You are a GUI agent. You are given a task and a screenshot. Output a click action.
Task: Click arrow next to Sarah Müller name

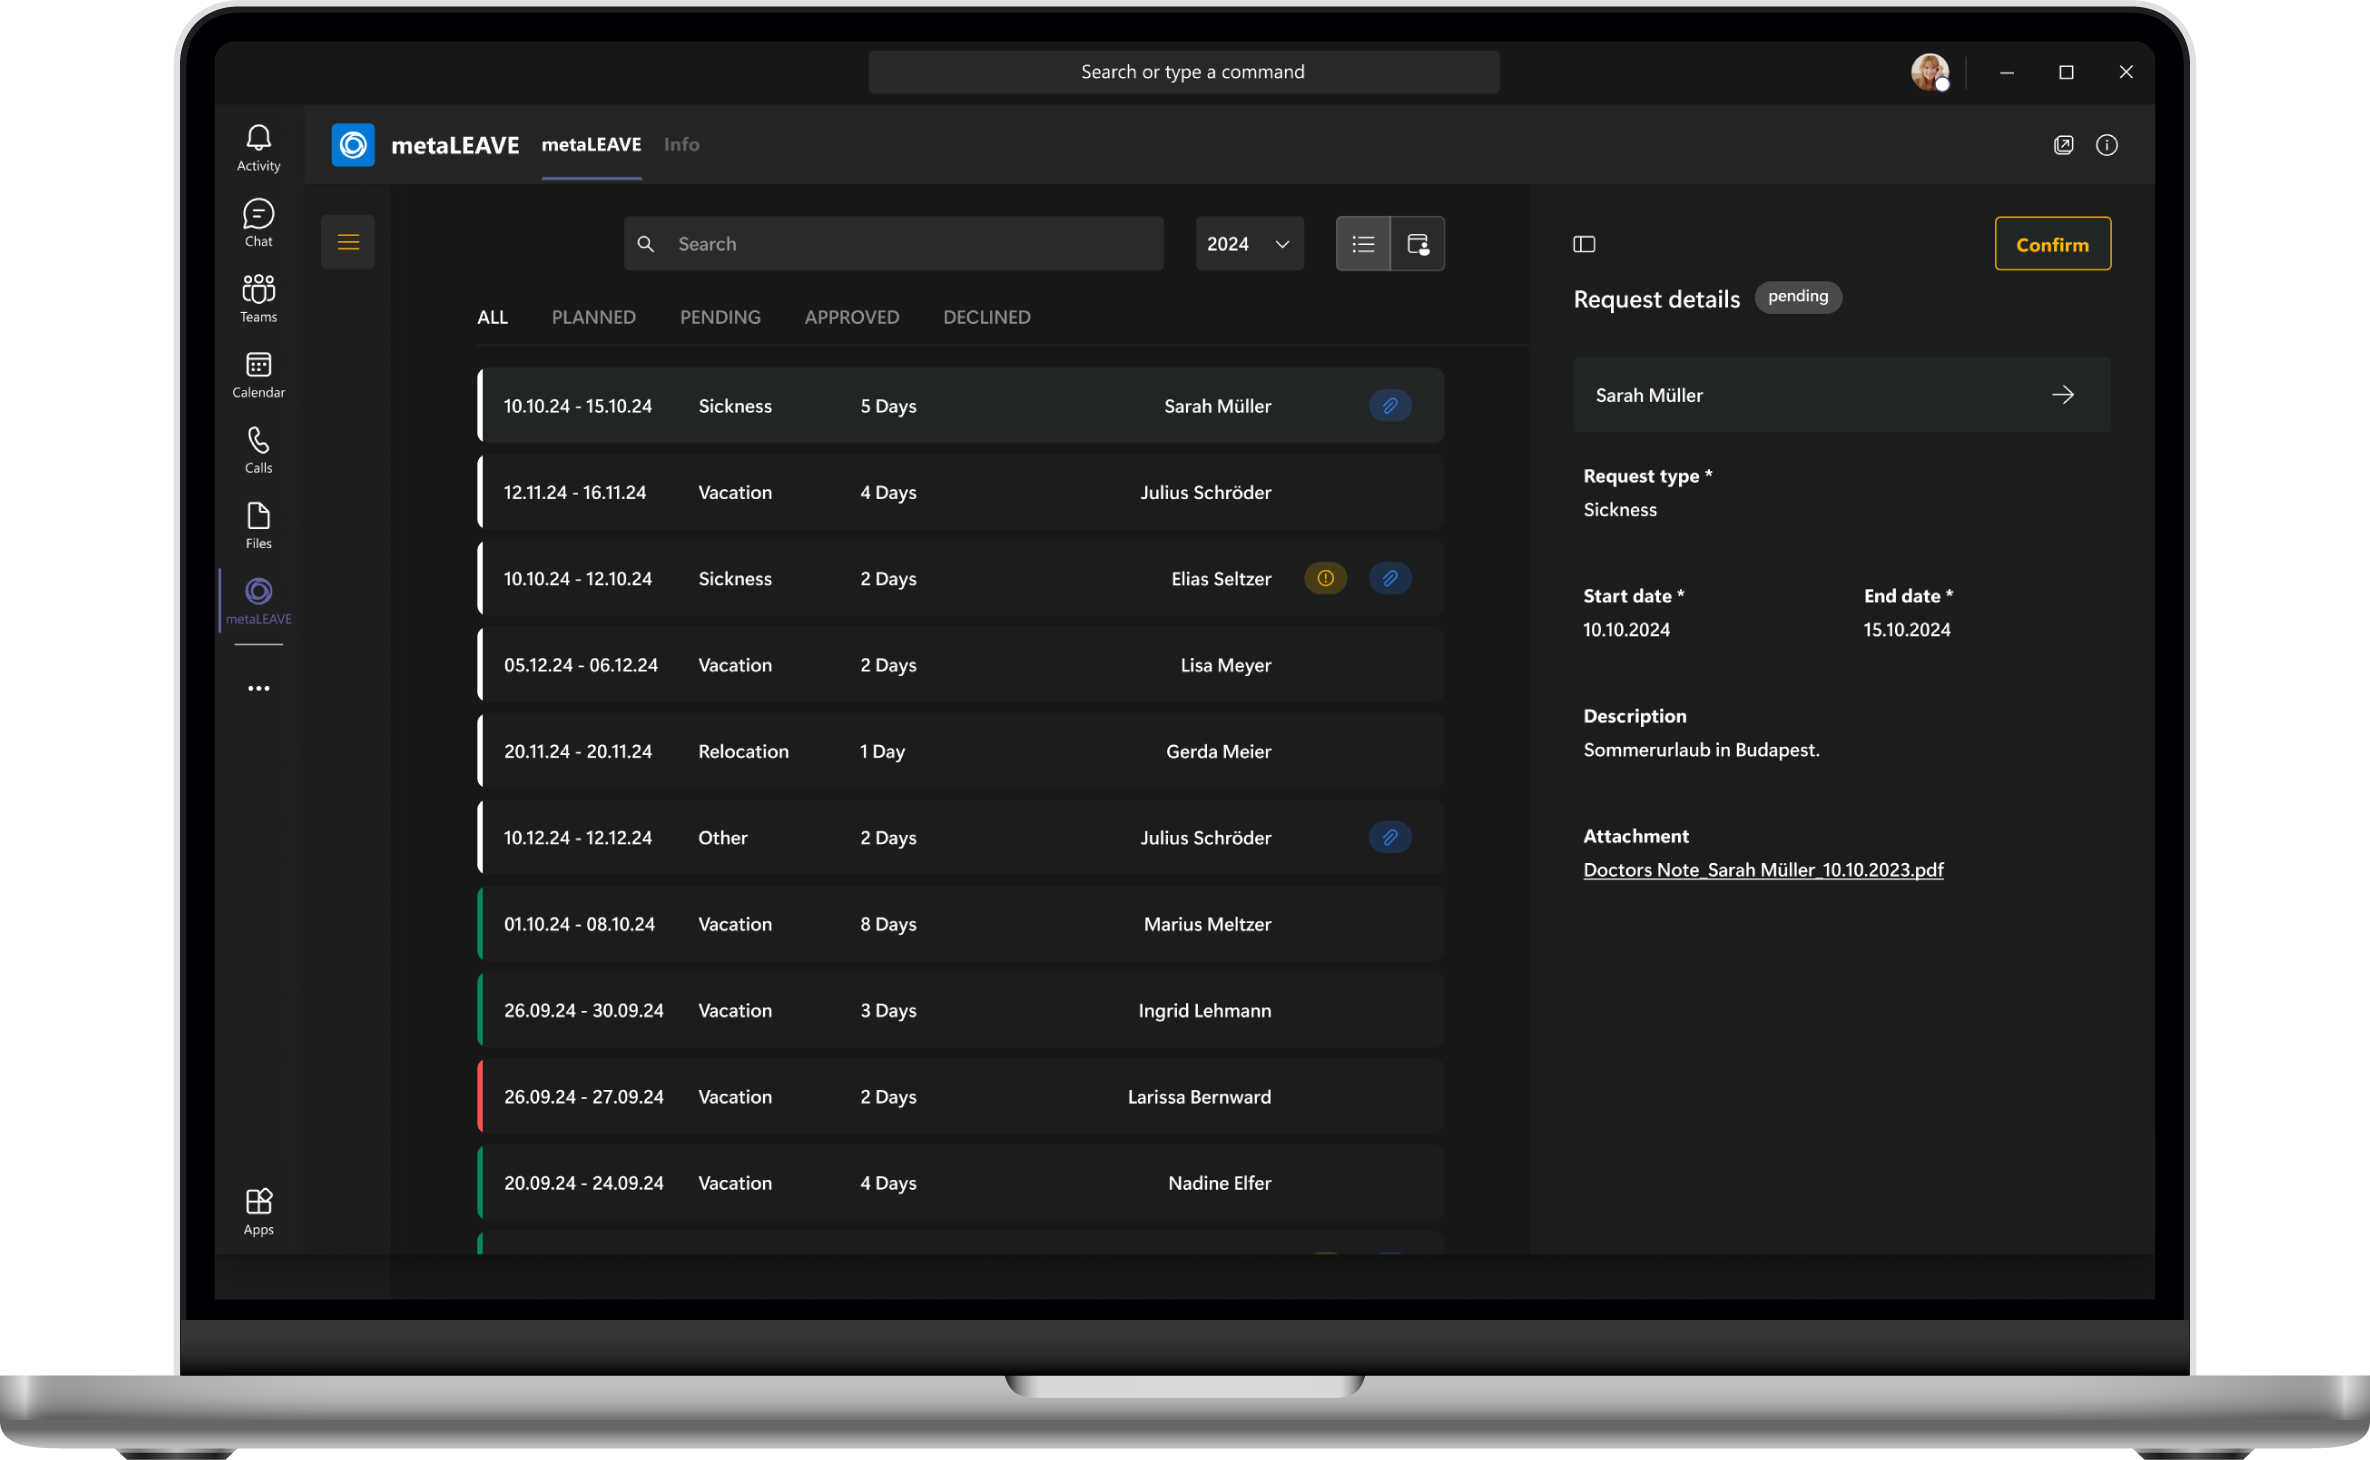coord(2062,395)
